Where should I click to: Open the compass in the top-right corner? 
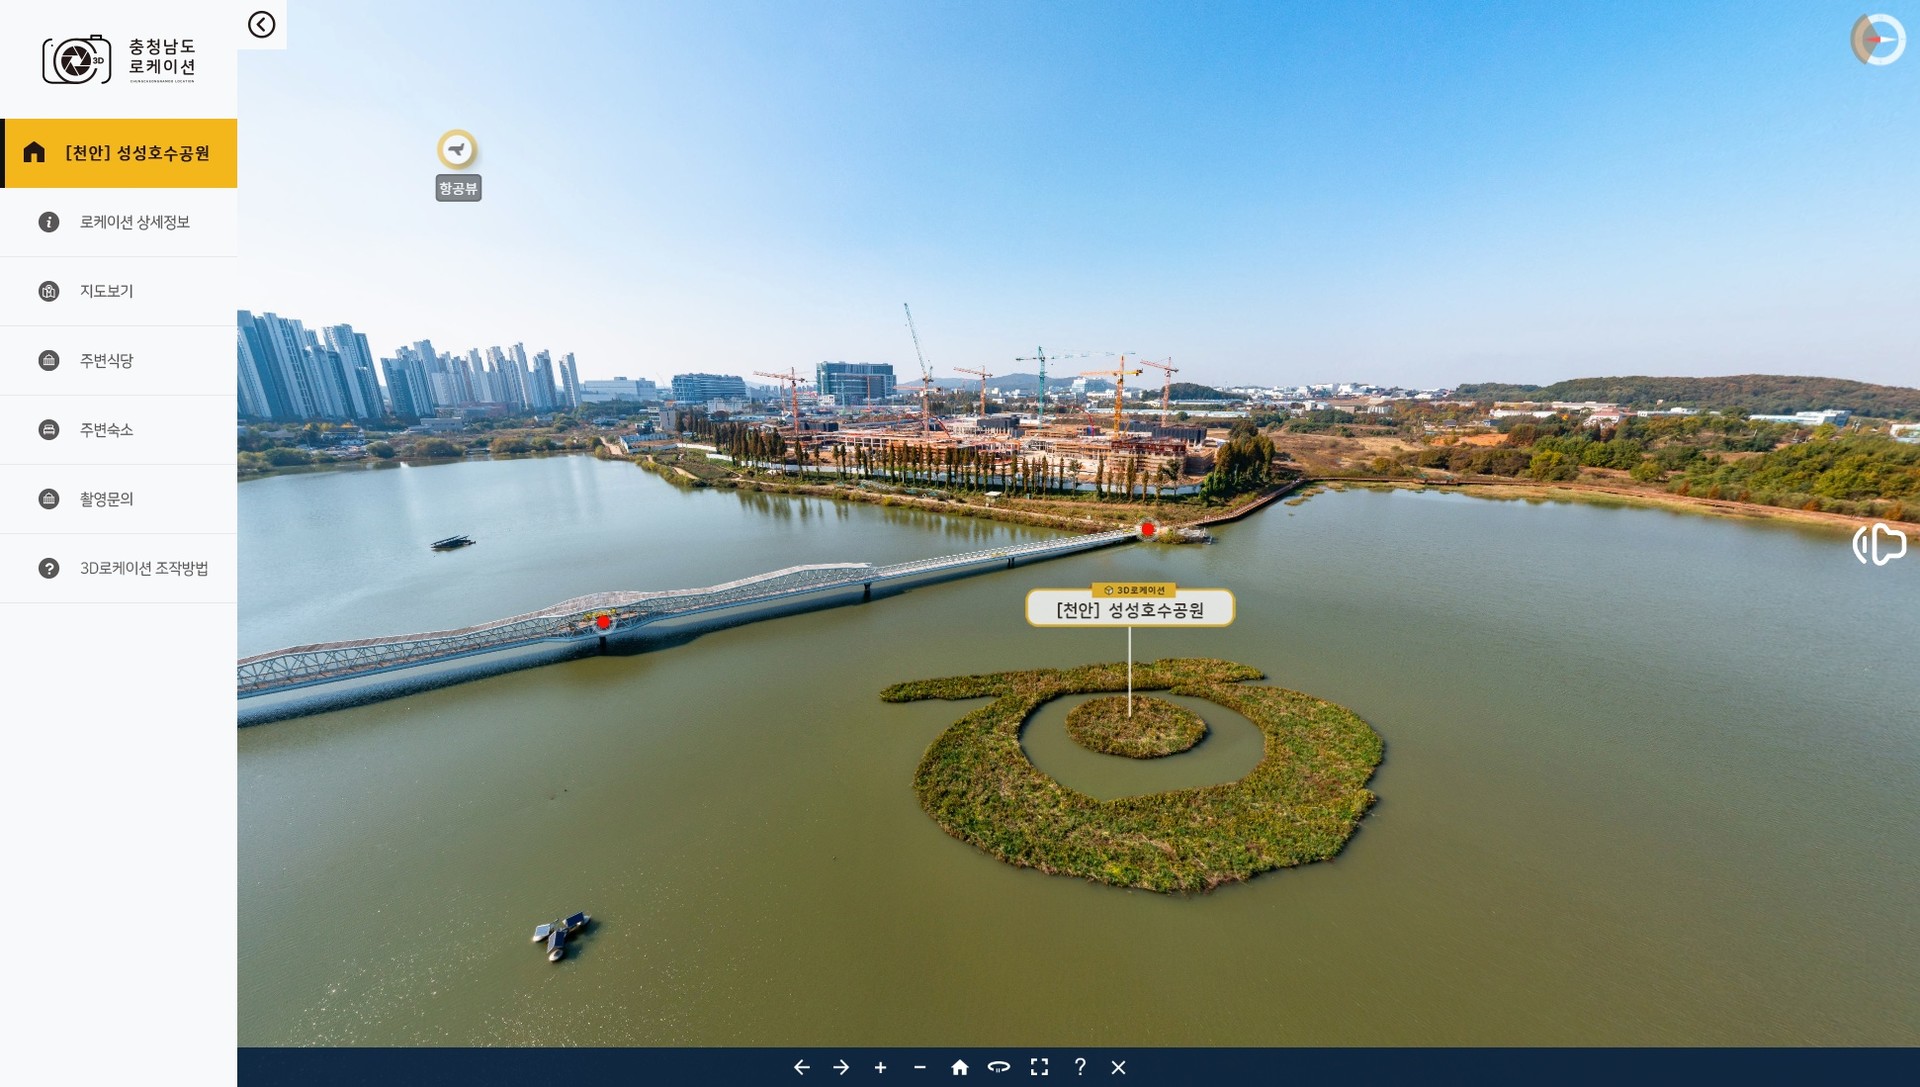click(x=1878, y=40)
